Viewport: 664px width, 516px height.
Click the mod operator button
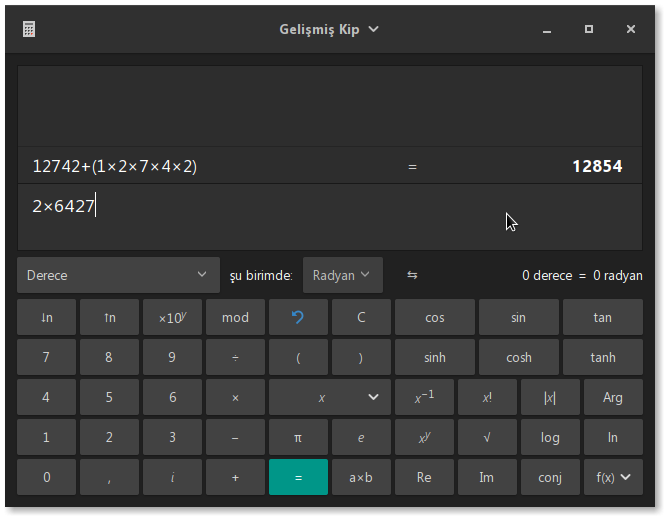coord(235,317)
